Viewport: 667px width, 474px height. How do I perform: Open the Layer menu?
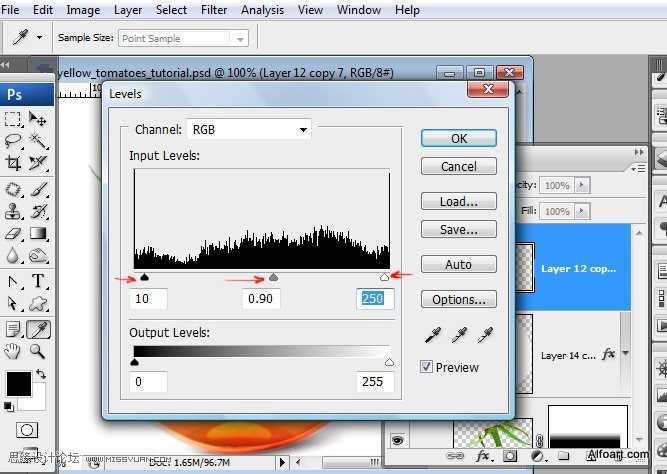point(128,9)
